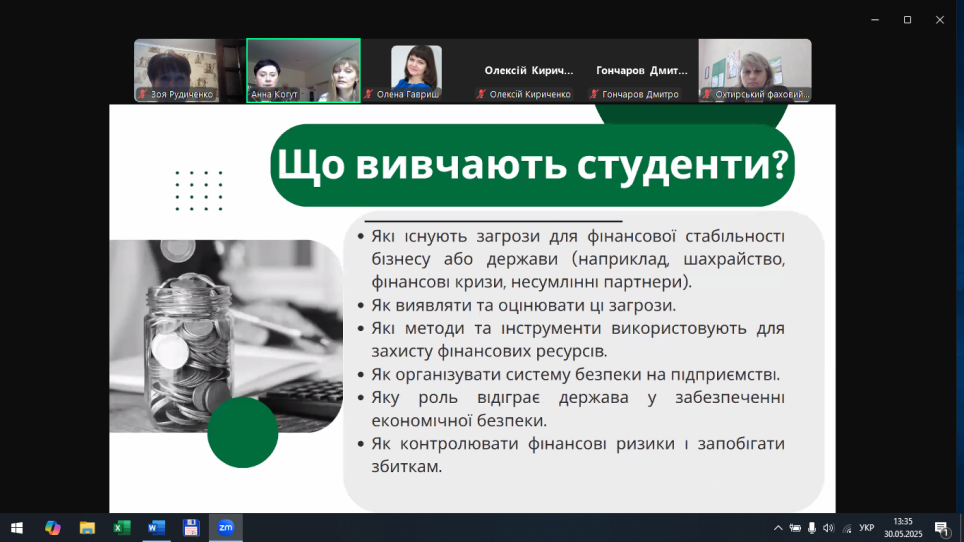Open the notification center icon
Image resolution: width=964 pixels, height=542 pixels.
941,527
